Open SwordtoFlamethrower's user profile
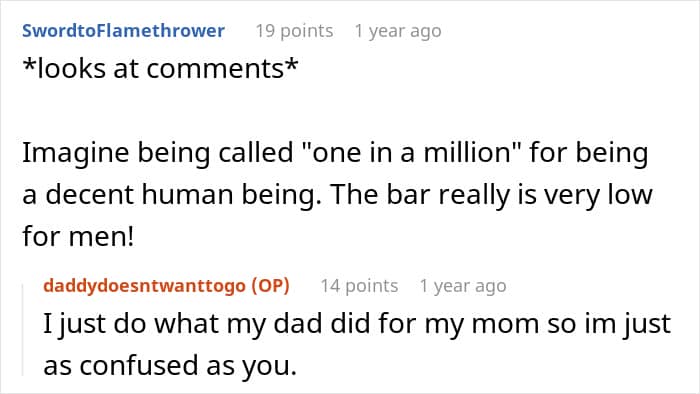The height and width of the screenshot is (394, 700). [x=123, y=31]
